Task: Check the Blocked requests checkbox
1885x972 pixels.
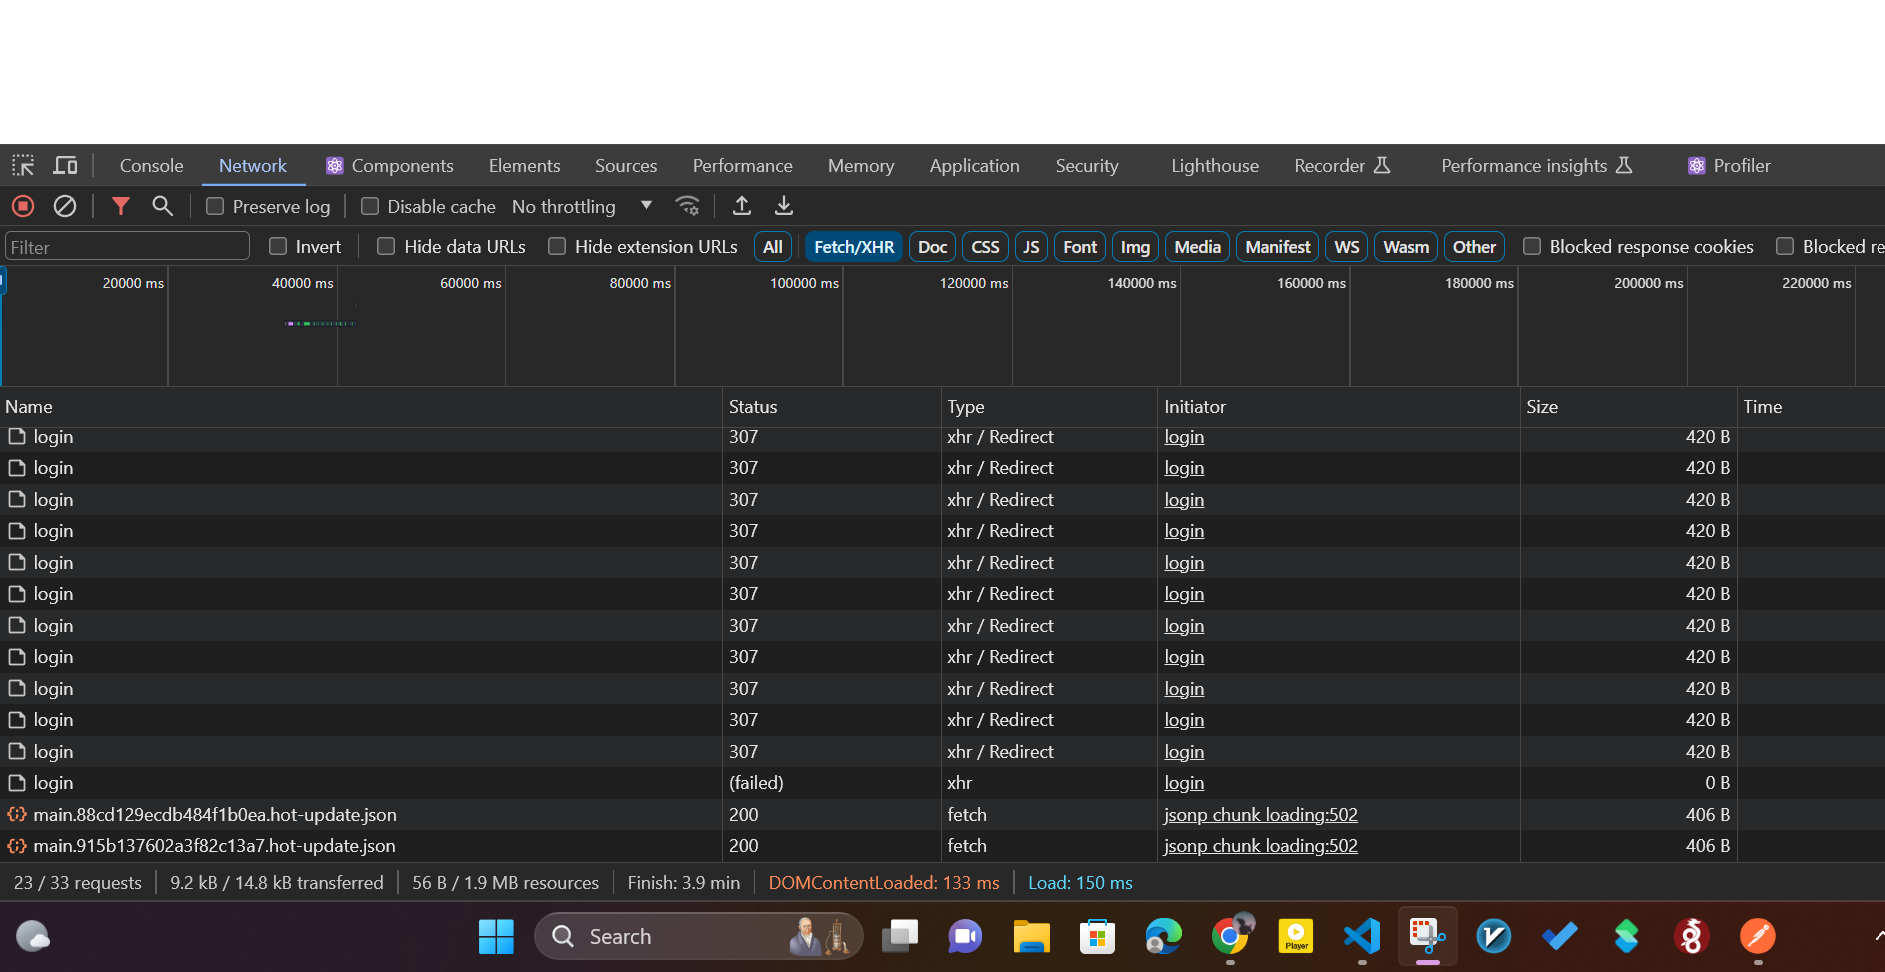Action: point(1785,246)
